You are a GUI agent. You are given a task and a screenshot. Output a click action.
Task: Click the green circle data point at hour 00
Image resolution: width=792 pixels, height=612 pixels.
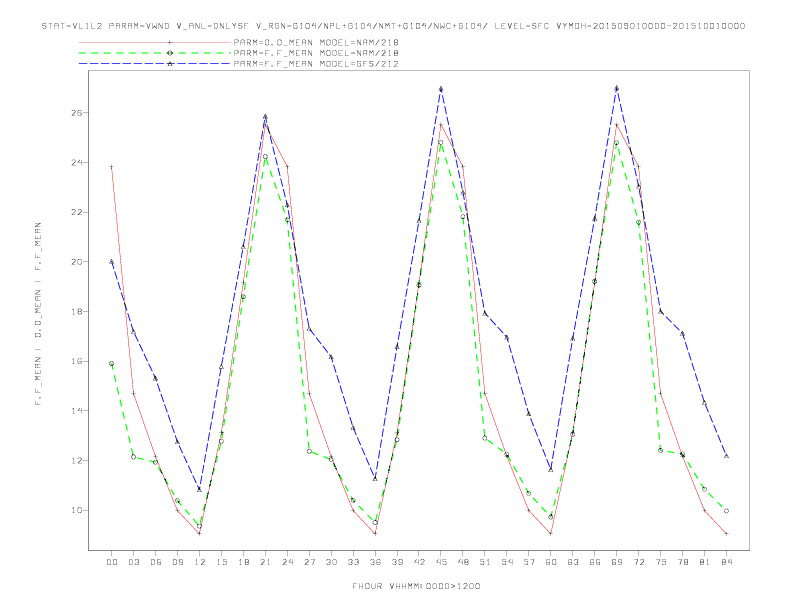[x=112, y=364]
